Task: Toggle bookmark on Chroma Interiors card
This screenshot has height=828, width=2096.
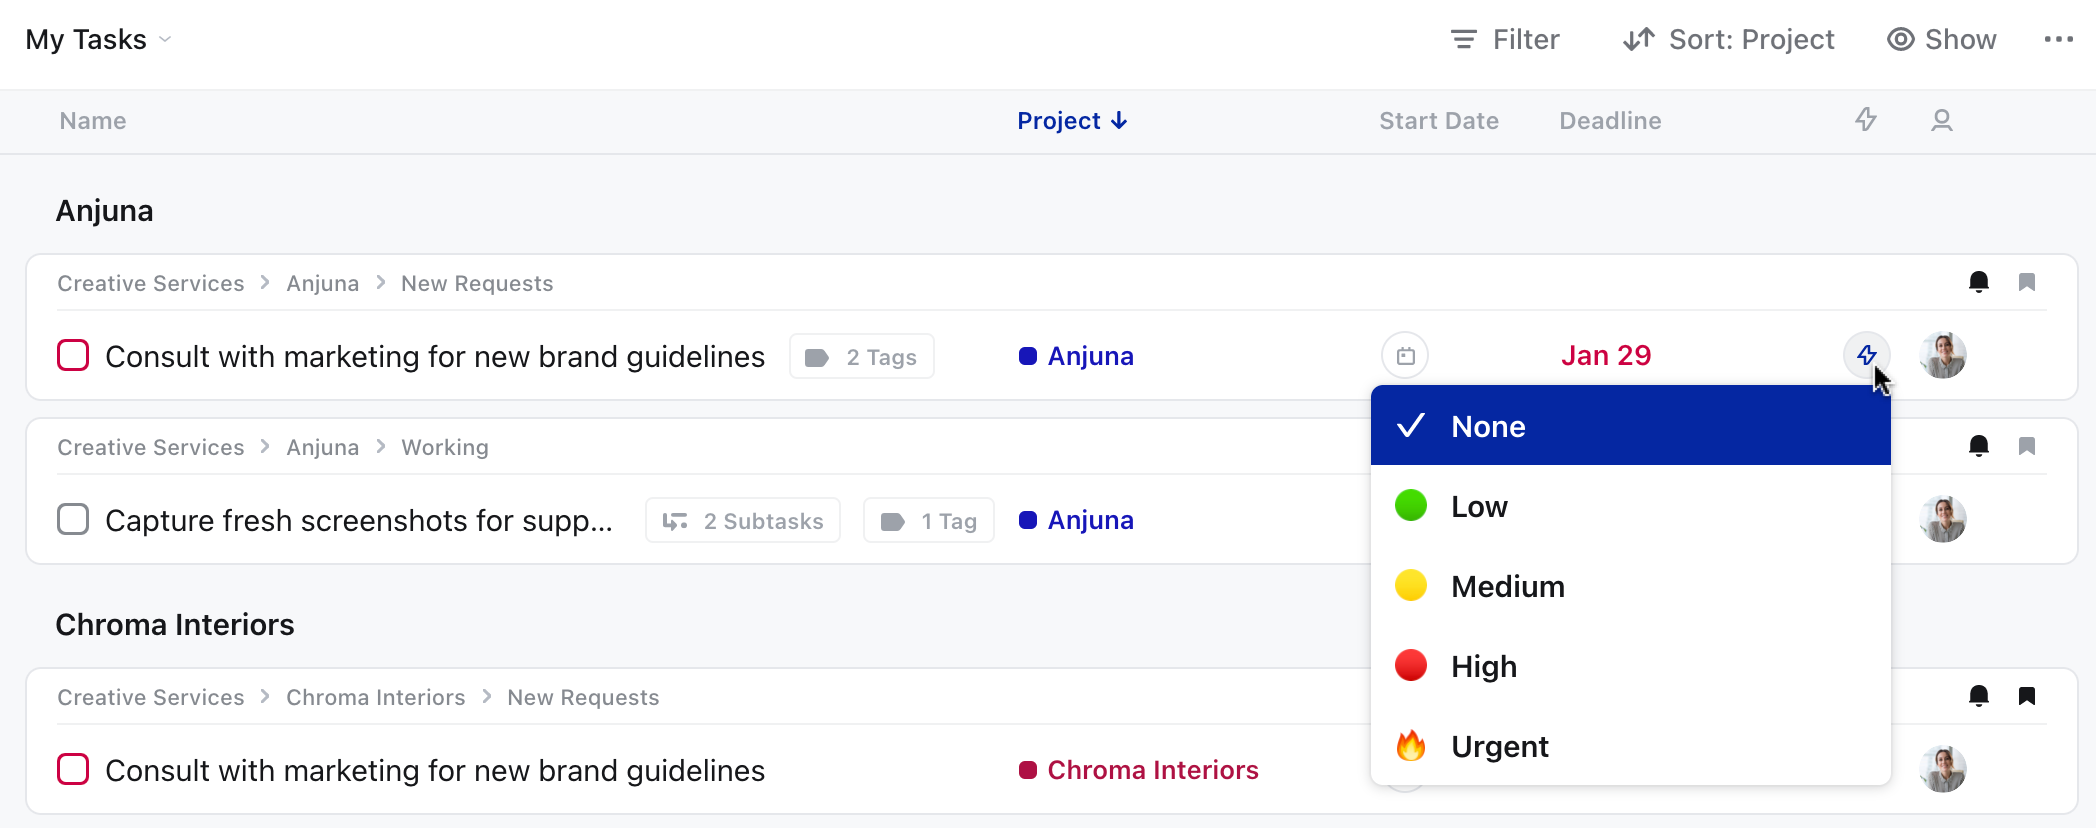Action: [2027, 696]
